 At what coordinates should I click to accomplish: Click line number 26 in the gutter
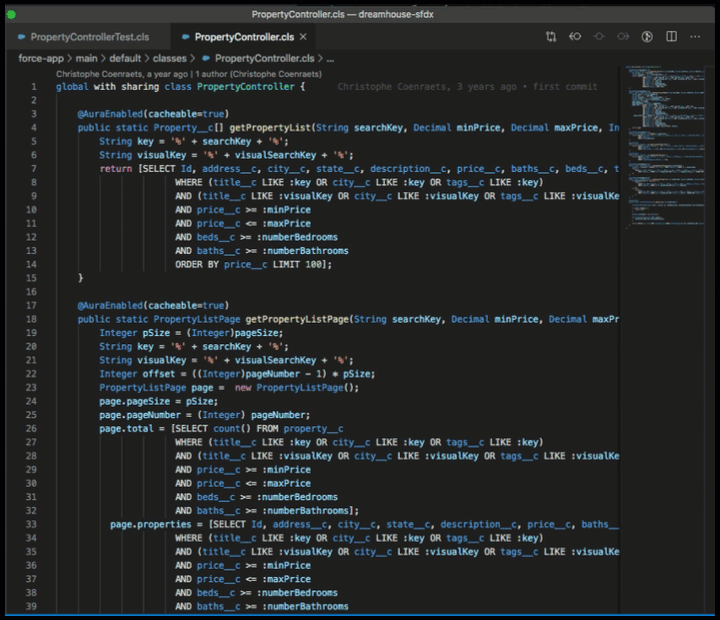[31, 428]
